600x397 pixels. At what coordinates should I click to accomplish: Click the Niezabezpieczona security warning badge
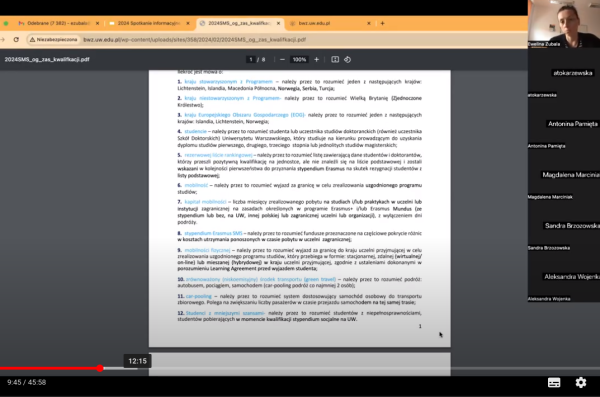tap(54, 39)
